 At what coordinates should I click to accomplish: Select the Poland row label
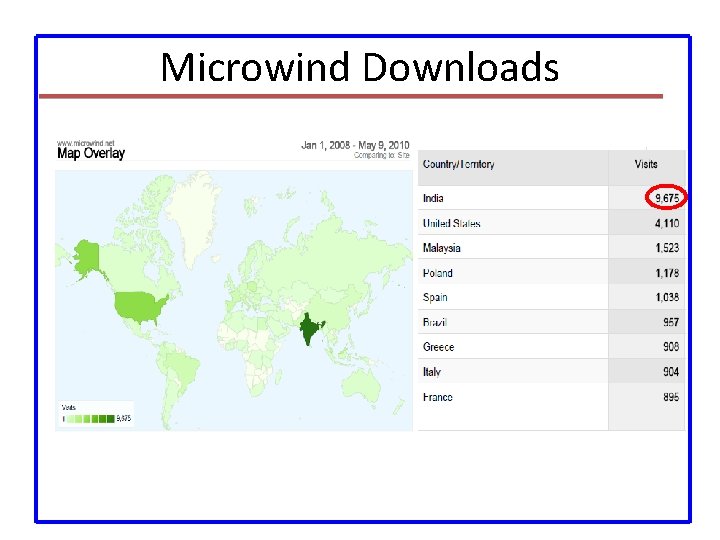438,273
